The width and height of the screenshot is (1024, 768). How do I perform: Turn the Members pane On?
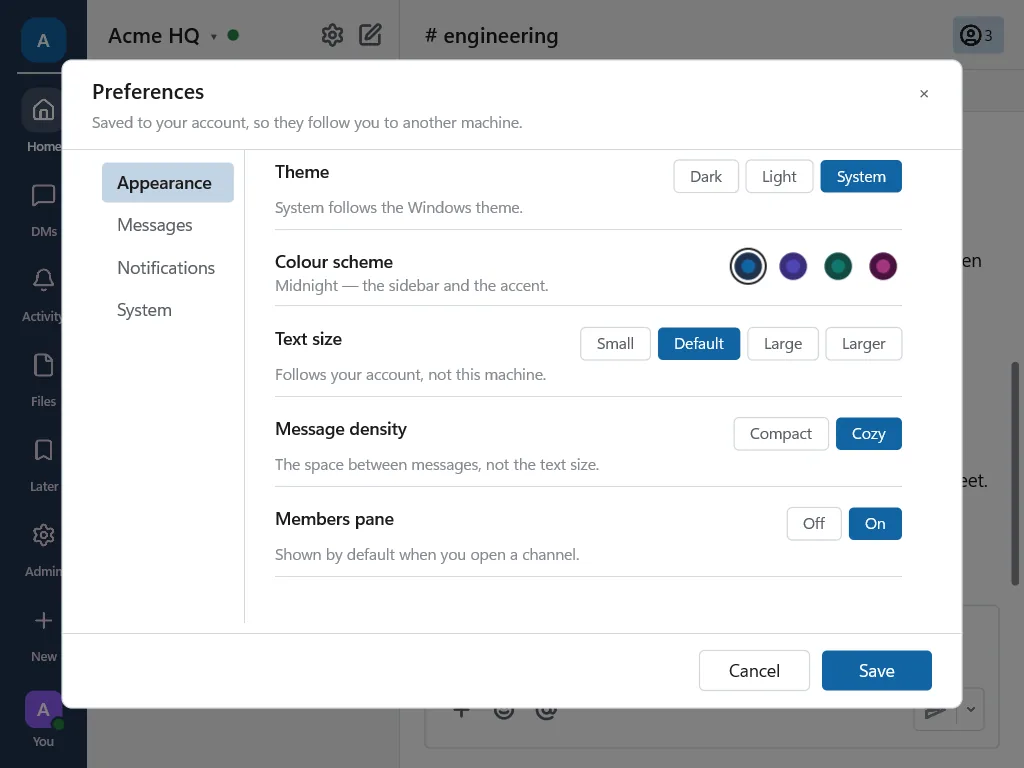(875, 524)
